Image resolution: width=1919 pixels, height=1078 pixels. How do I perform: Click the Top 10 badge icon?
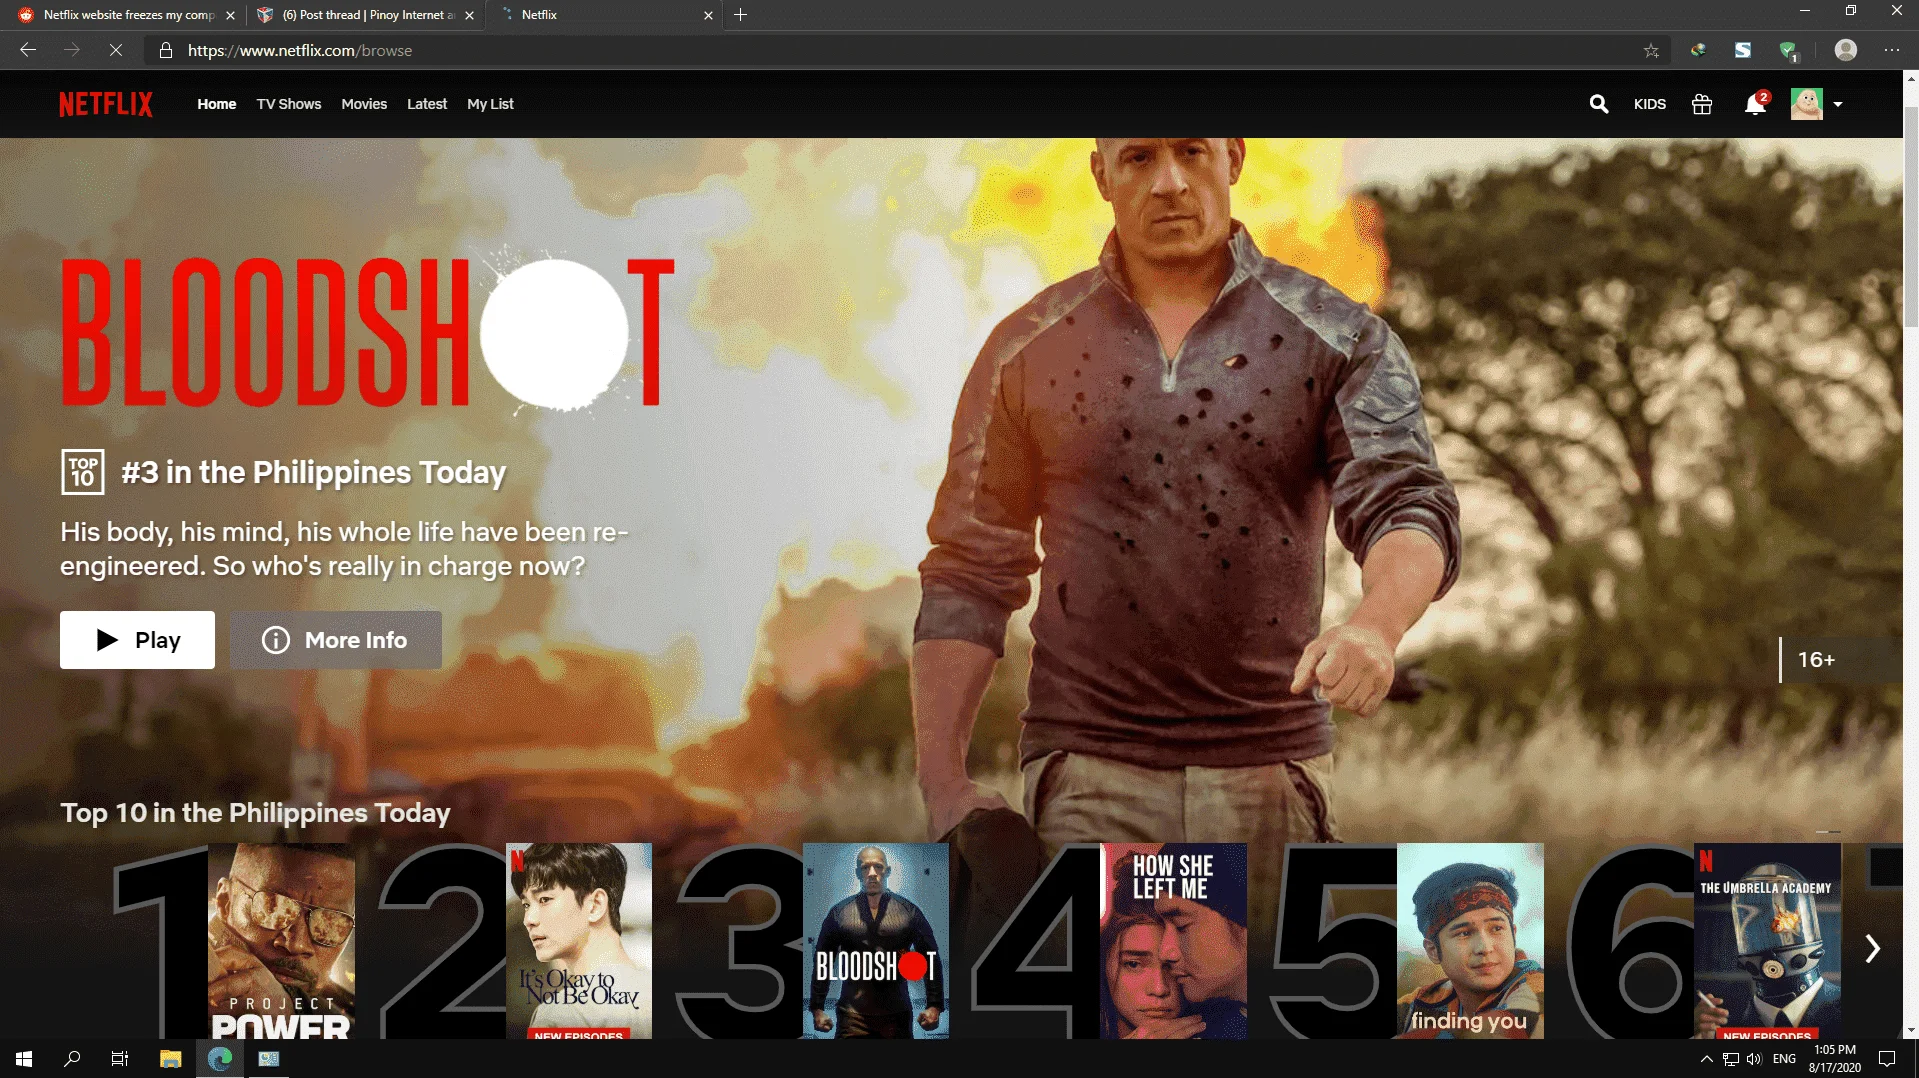(83, 472)
